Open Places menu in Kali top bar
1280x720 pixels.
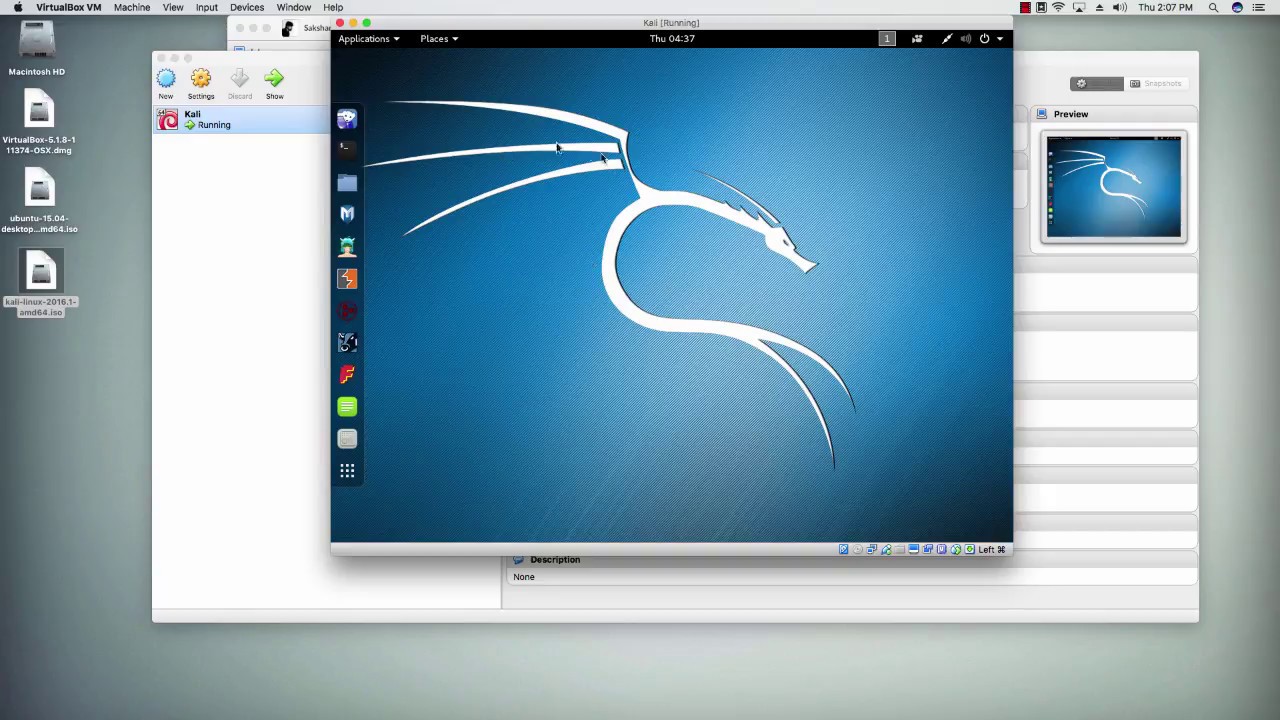[439, 39]
